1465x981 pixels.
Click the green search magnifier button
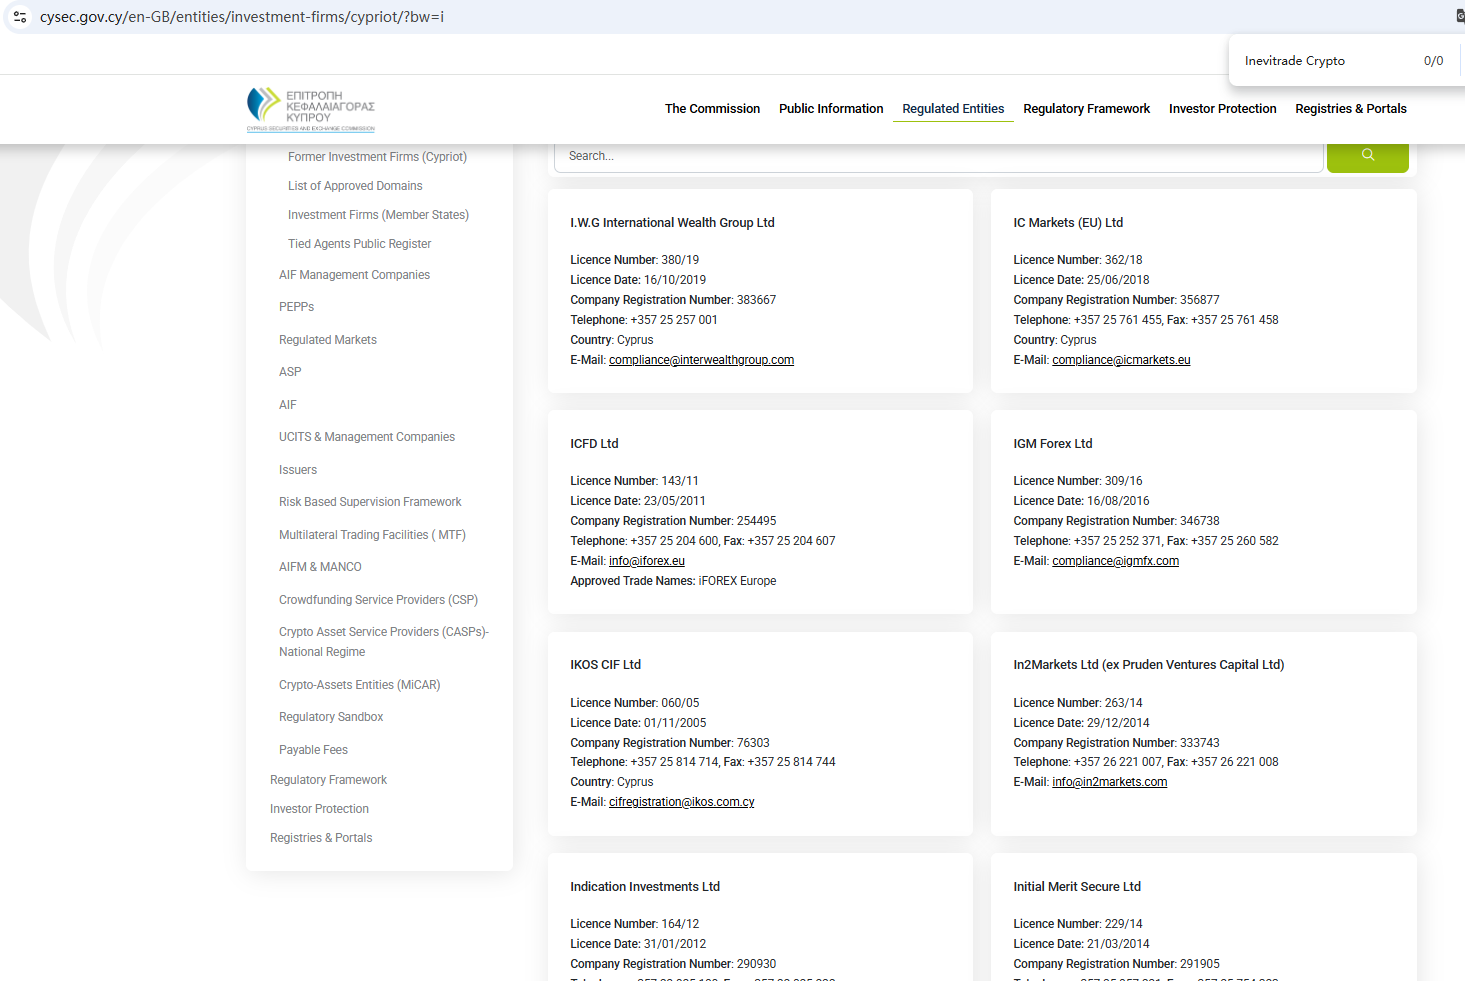pos(1367,156)
